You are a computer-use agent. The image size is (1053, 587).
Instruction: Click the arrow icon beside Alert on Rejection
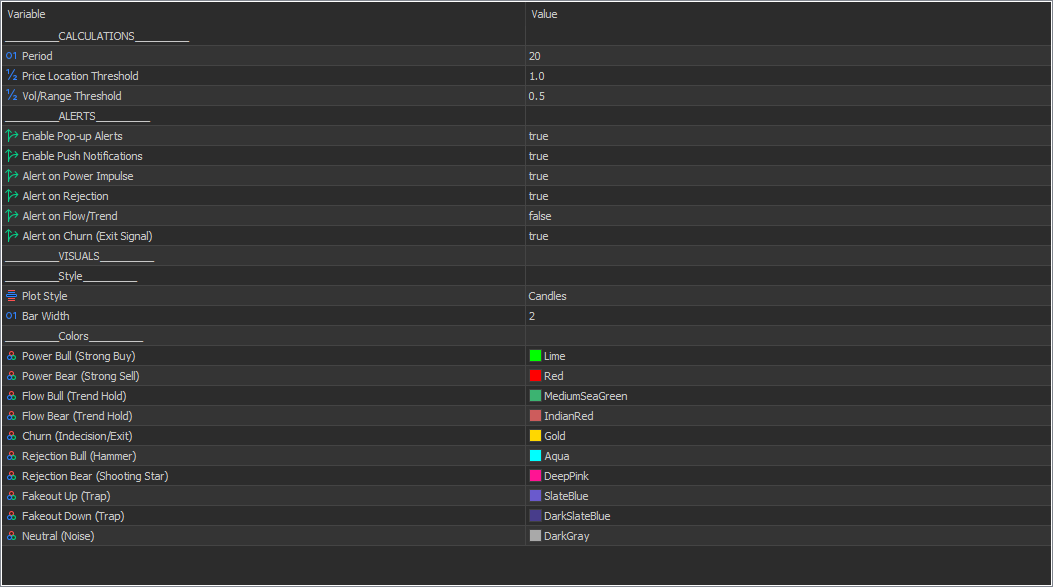(12, 196)
